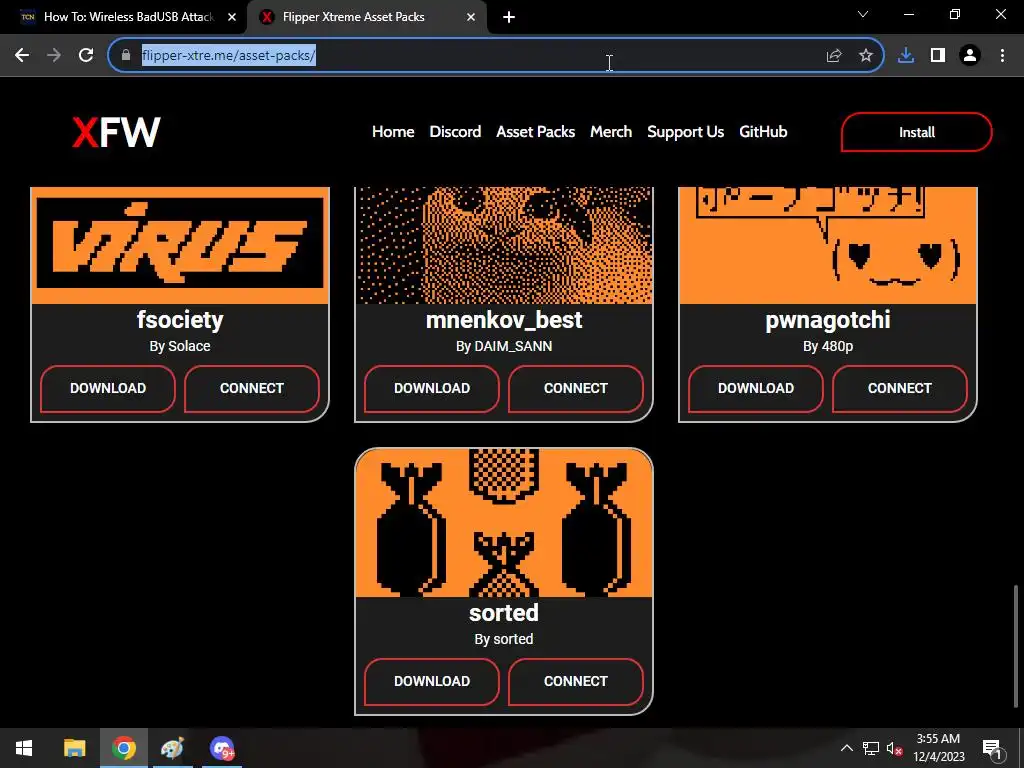
Task: Open the Chrome three-dot menu
Action: coord(1002,56)
